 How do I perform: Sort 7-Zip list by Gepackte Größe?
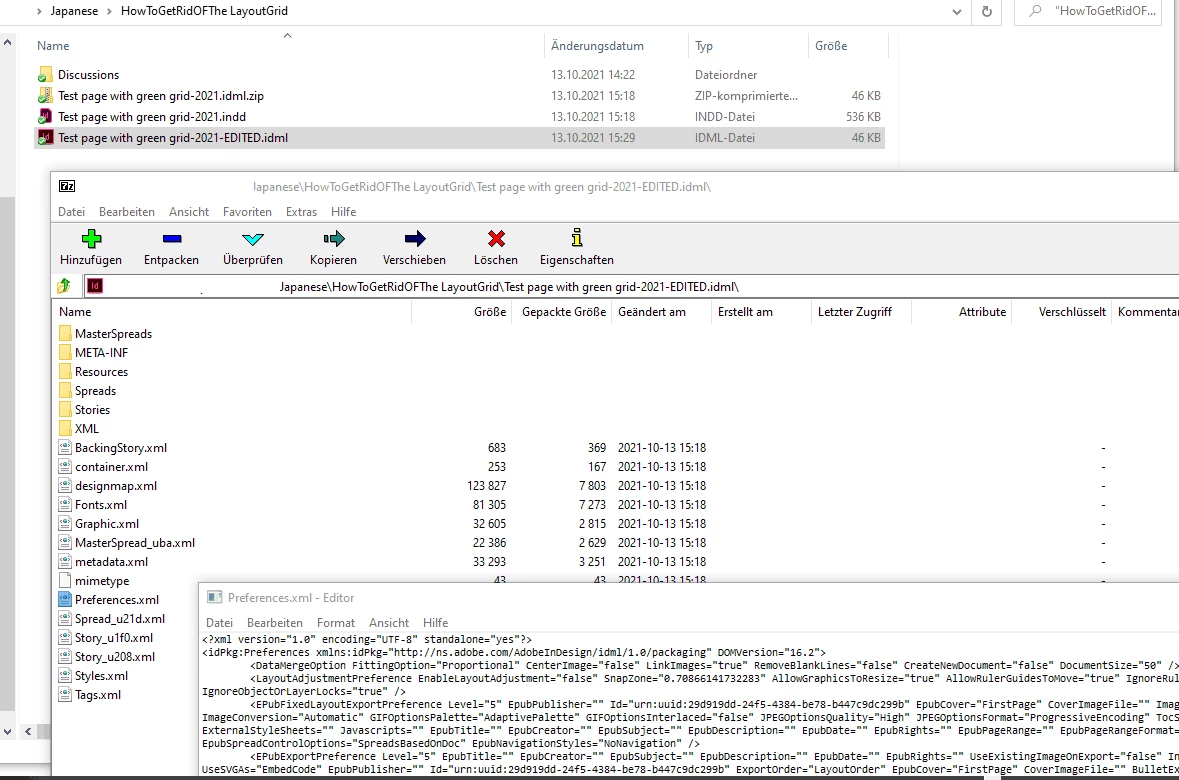click(x=563, y=311)
